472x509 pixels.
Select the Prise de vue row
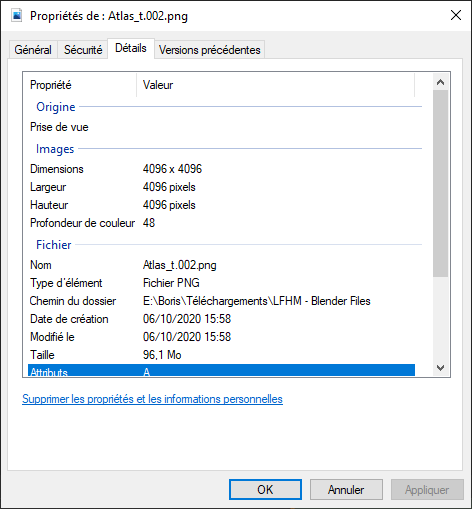click(221, 127)
